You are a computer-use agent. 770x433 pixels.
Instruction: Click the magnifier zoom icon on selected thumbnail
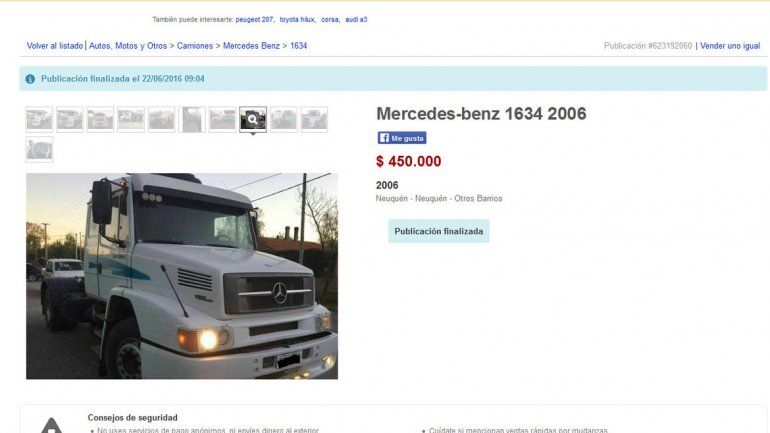(x=252, y=119)
